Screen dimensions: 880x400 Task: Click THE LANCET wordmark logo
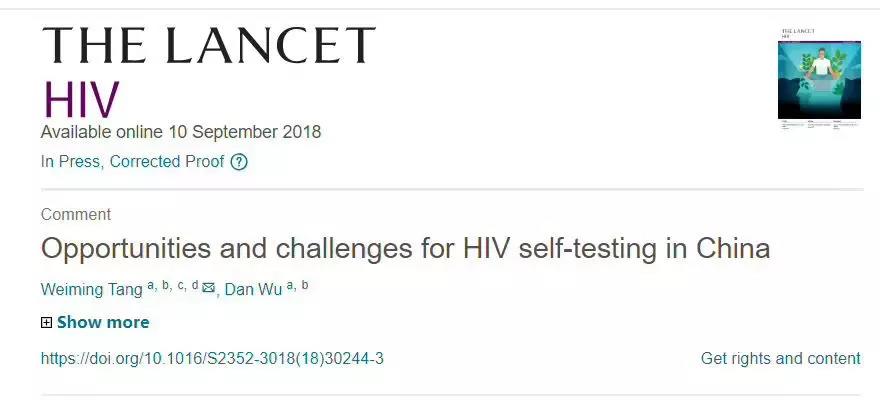click(208, 46)
